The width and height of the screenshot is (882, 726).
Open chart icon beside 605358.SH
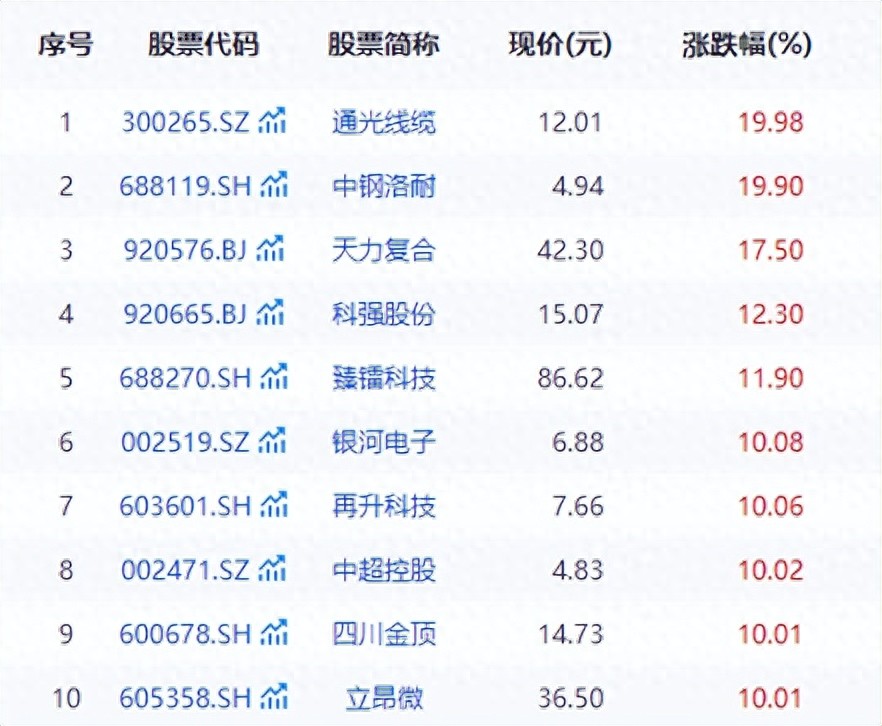coord(274,697)
